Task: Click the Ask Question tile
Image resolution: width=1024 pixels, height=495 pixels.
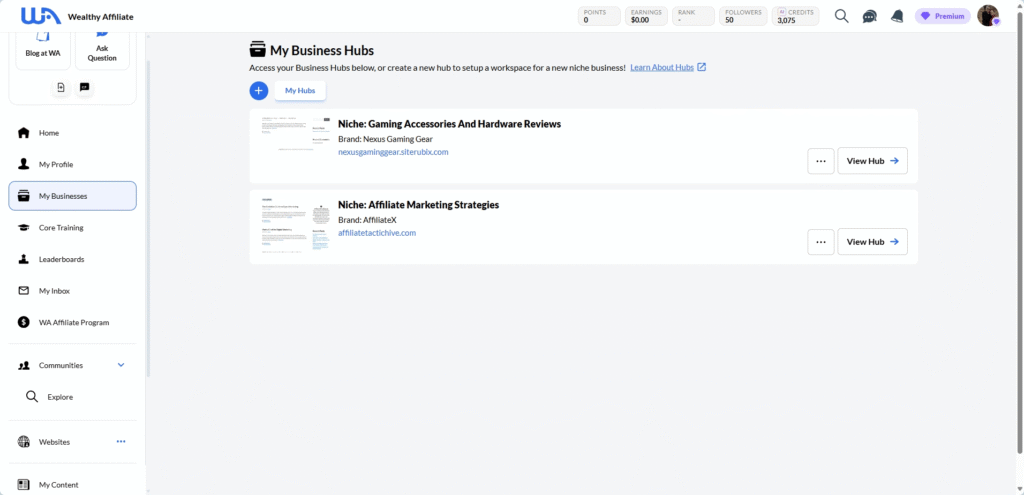Action: pos(102,49)
